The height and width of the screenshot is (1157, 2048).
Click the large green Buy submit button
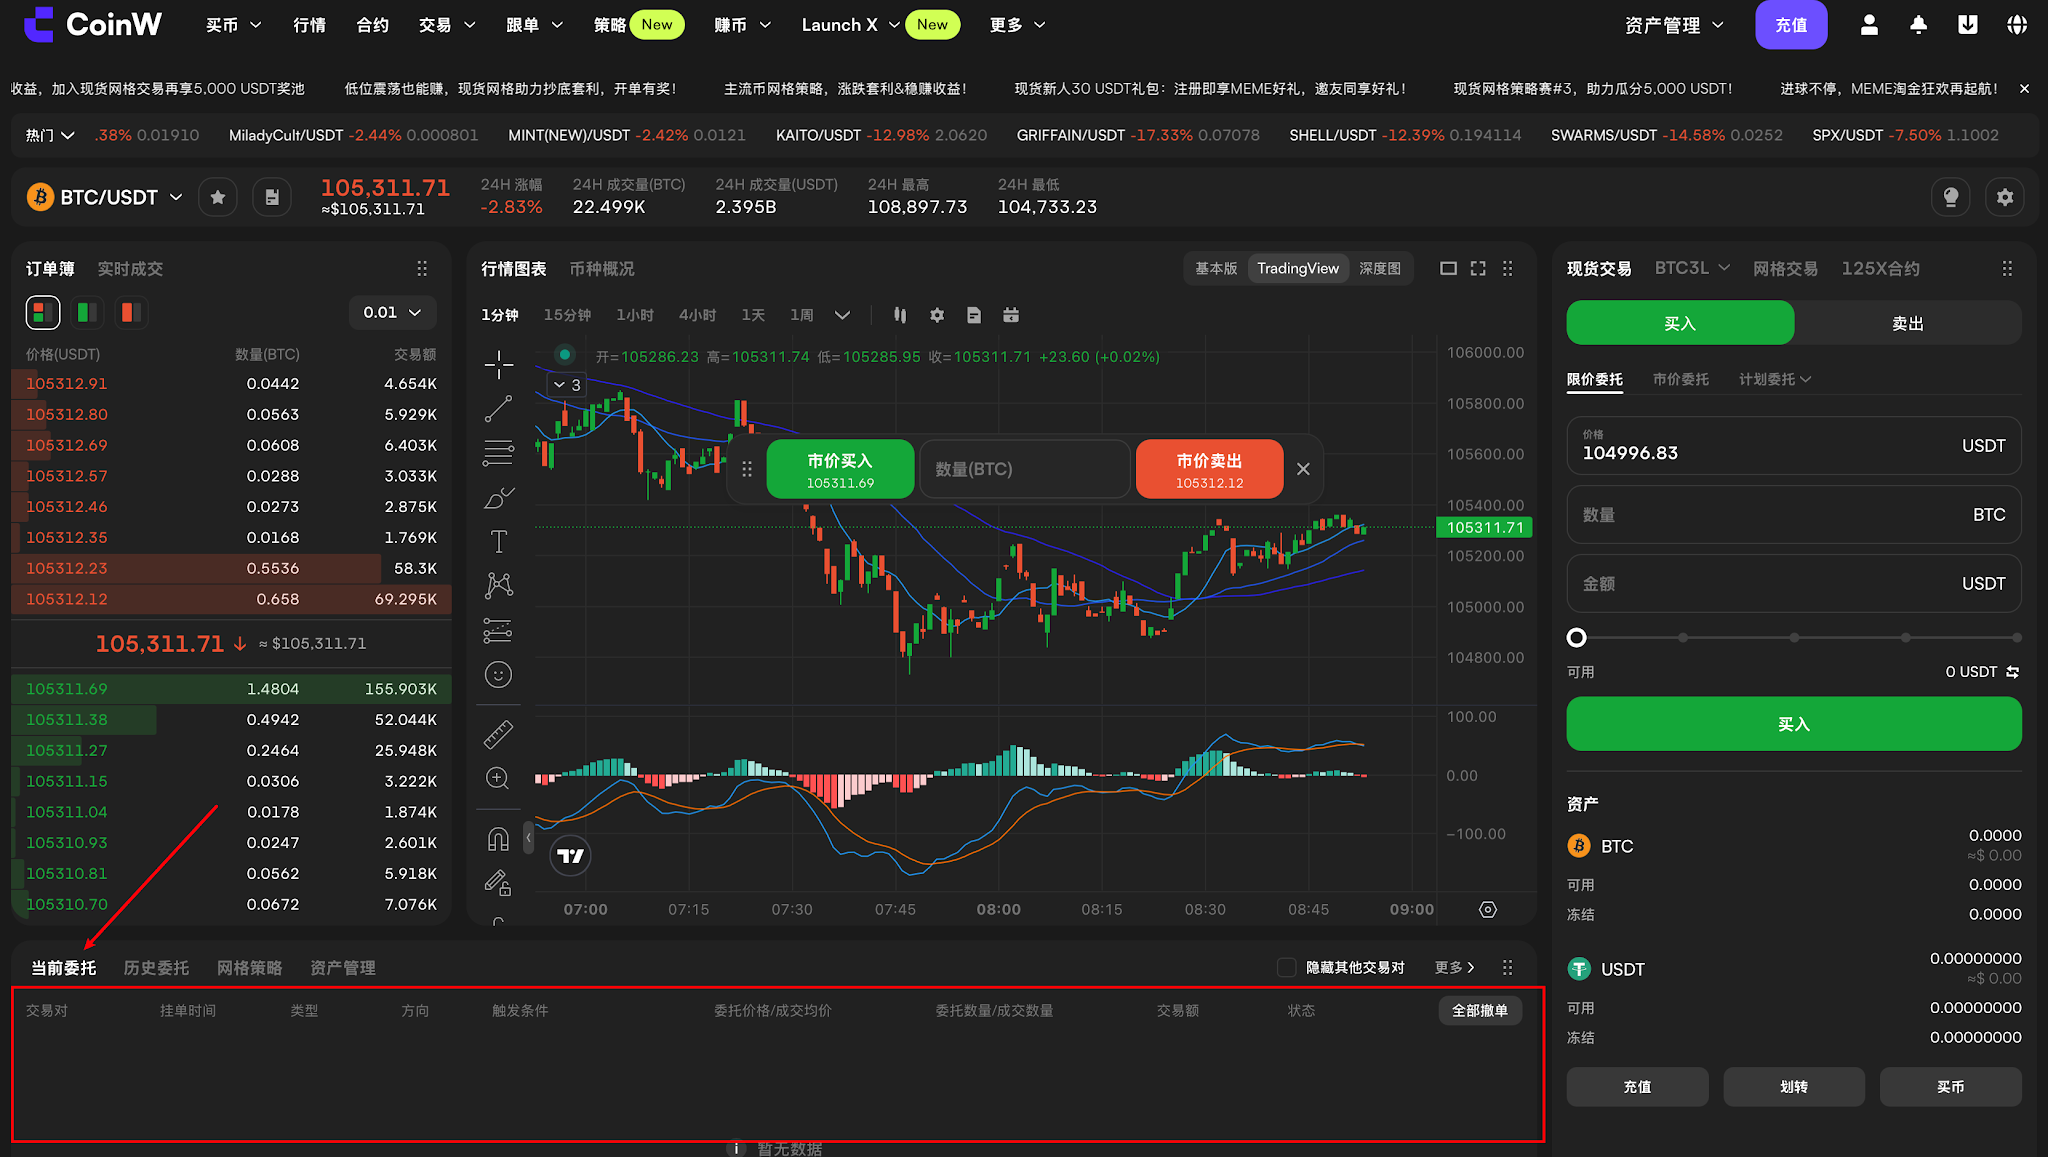(x=1794, y=724)
